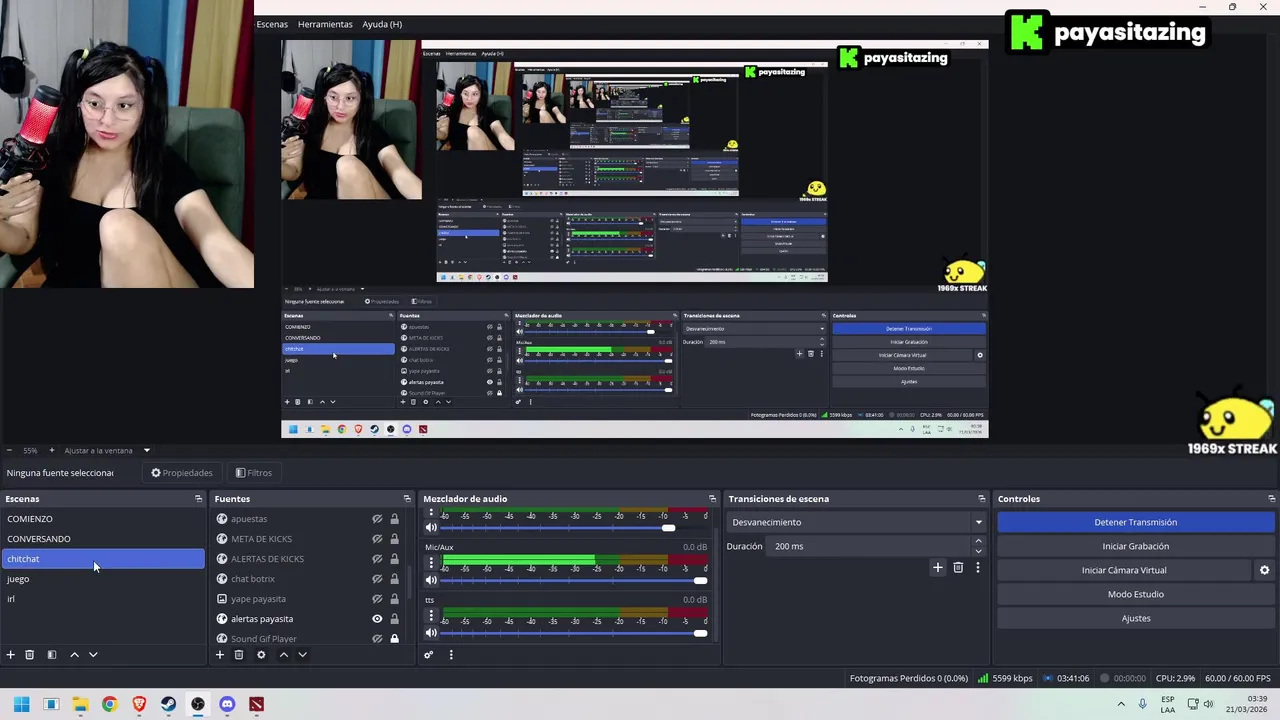Show the apuestas source

pos(377,519)
